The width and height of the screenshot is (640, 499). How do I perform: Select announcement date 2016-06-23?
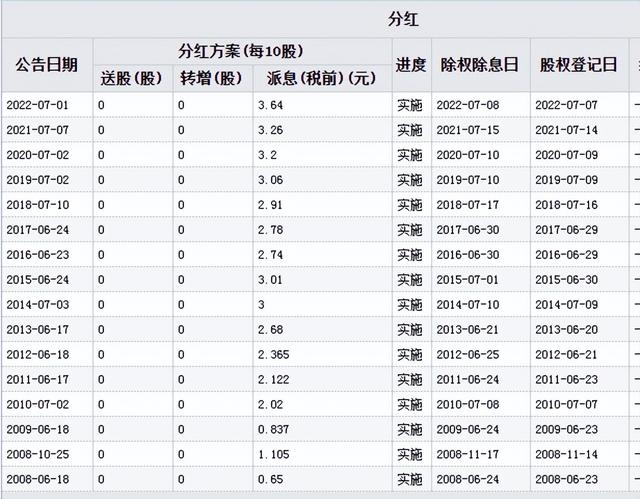coord(38,255)
